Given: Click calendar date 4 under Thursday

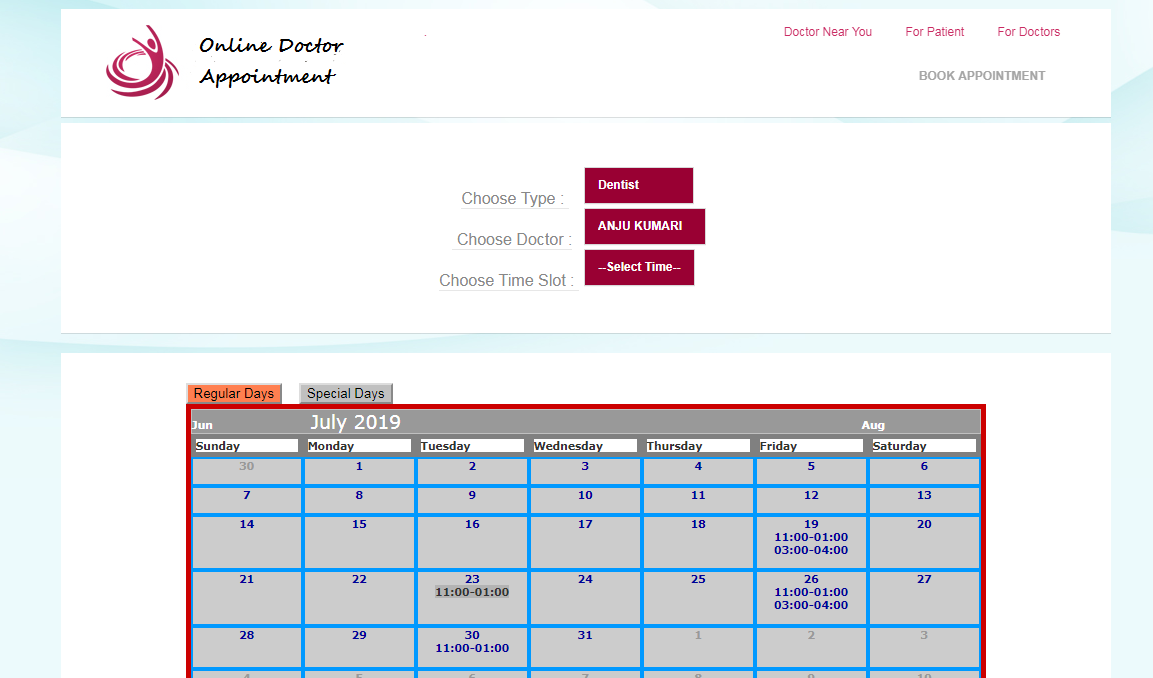Looking at the screenshot, I should click(x=698, y=466).
